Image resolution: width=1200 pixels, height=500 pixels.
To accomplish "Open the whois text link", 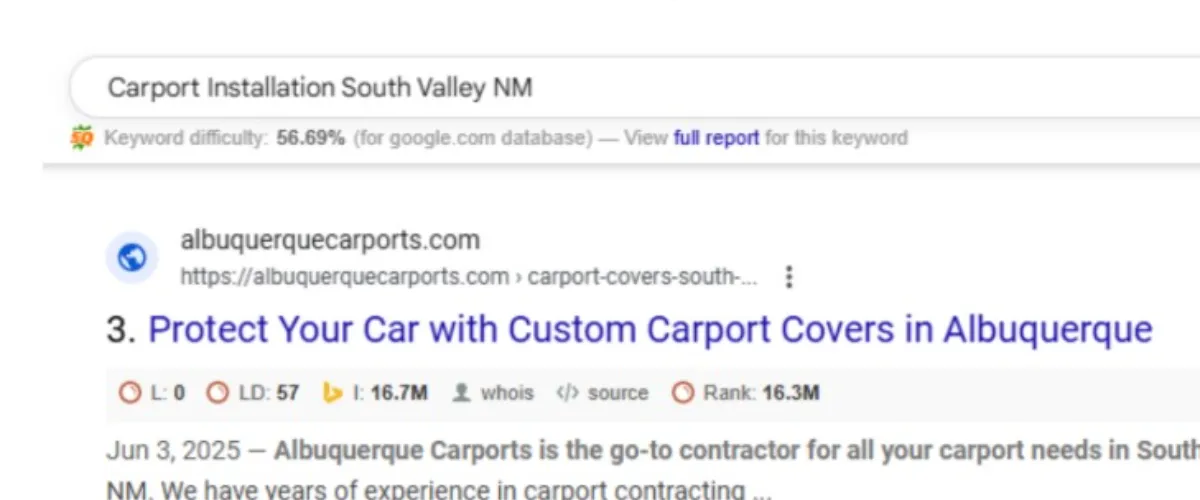I will [507, 393].
